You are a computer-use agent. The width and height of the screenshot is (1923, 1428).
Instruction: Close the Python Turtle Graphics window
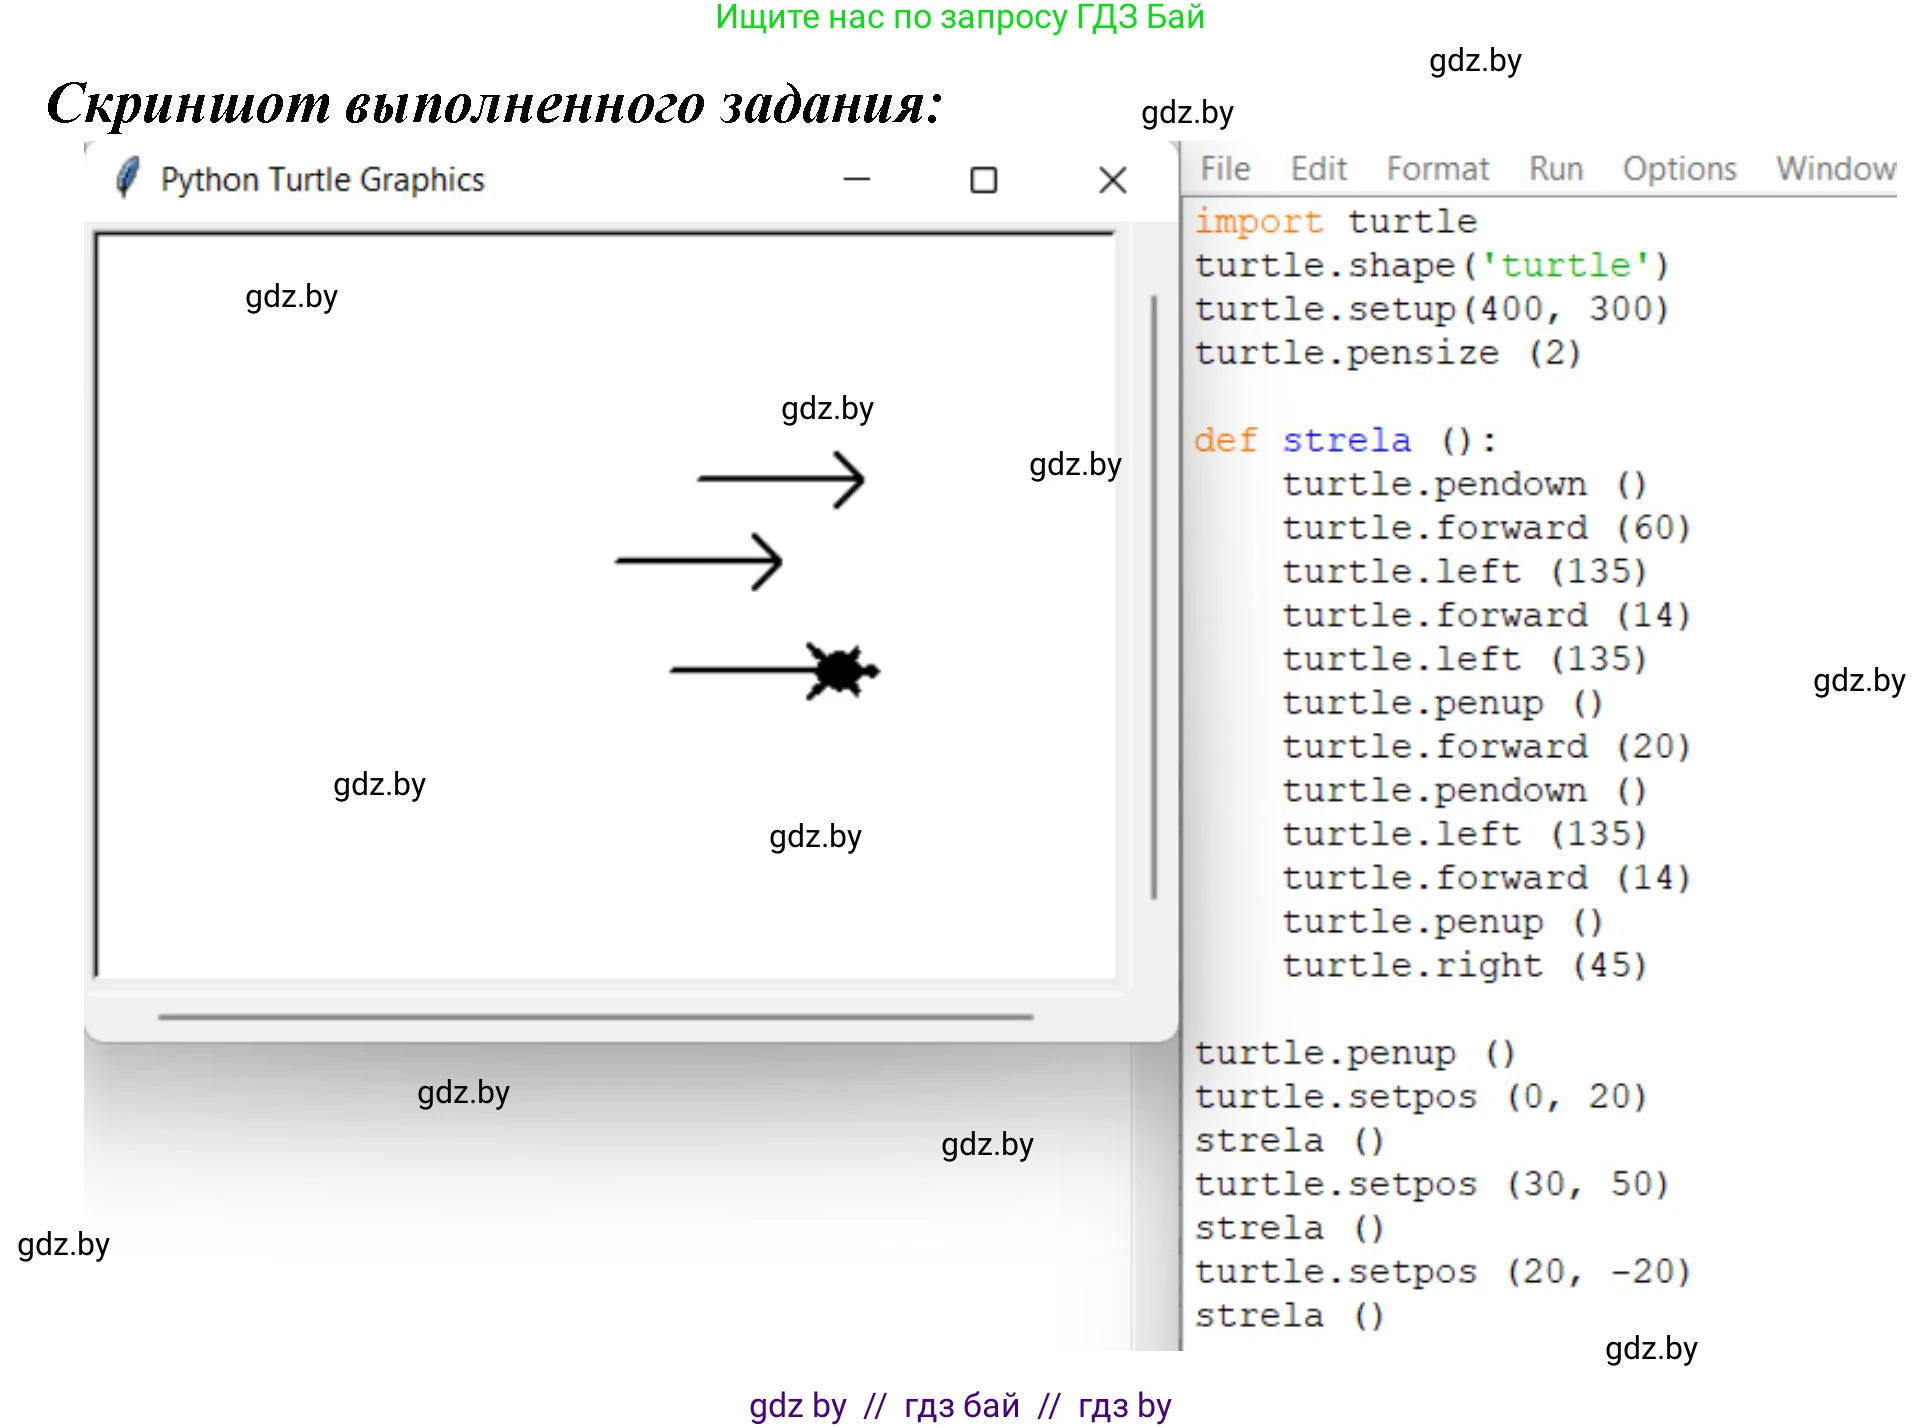click(x=1112, y=180)
